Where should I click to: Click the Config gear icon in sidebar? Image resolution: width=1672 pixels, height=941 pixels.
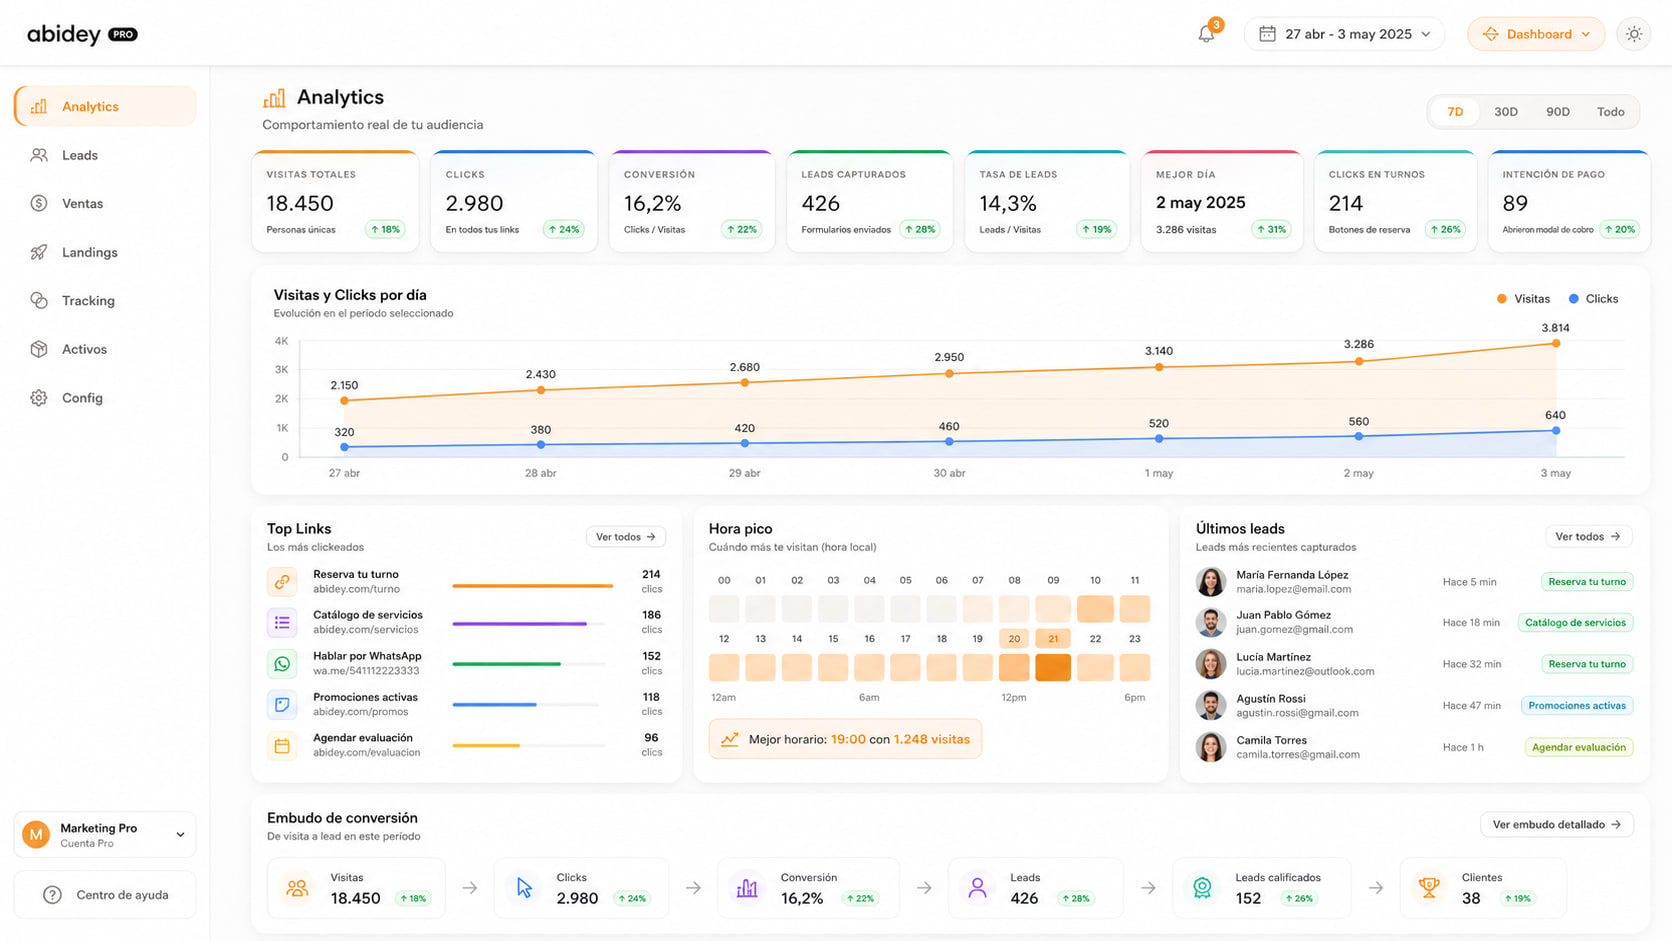click(x=39, y=398)
